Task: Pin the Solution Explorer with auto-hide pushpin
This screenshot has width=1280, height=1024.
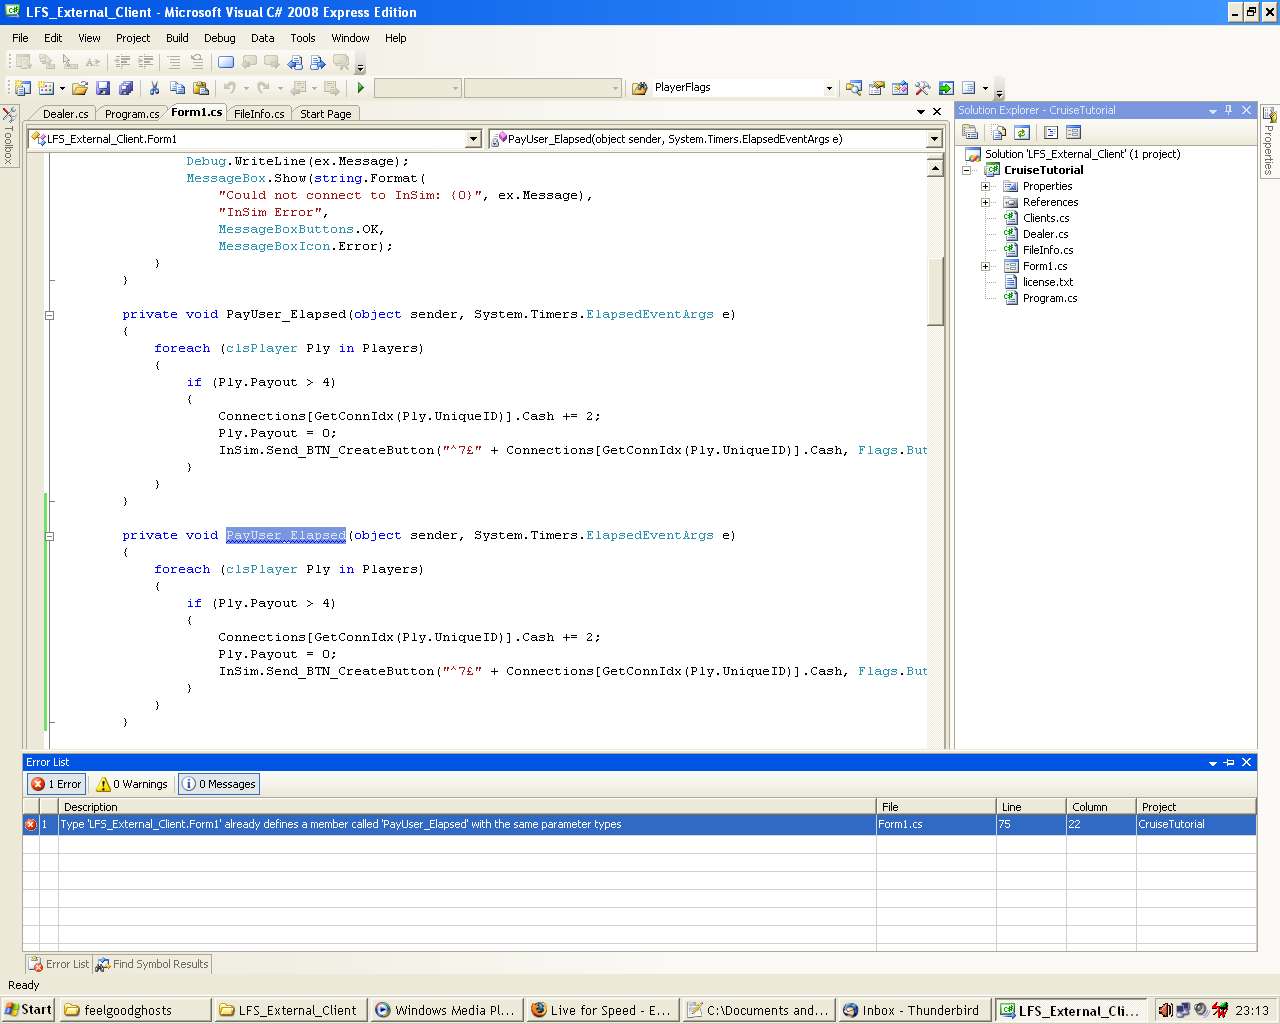Action: 1229,110
